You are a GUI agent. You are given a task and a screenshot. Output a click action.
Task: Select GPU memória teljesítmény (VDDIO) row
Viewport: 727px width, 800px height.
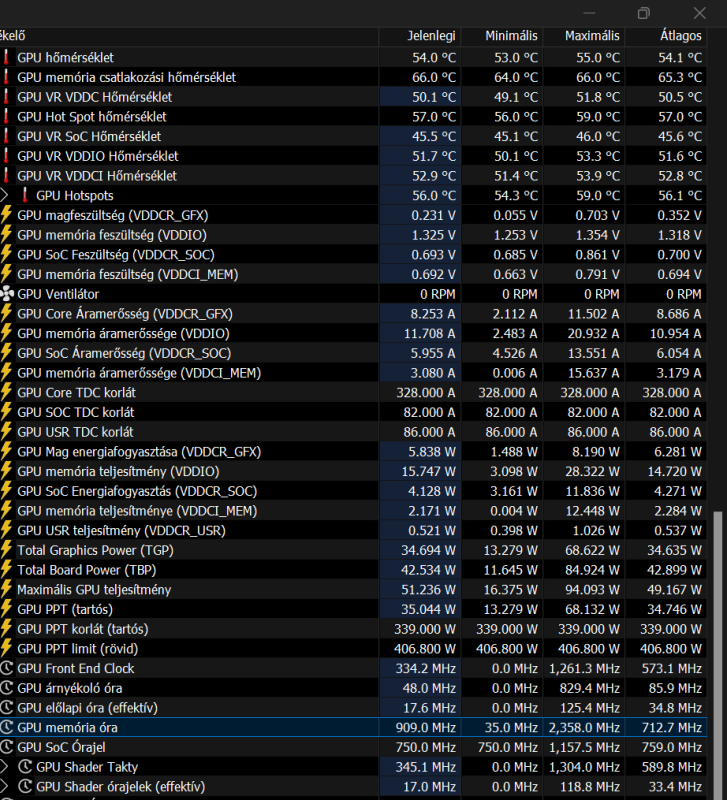click(x=353, y=471)
